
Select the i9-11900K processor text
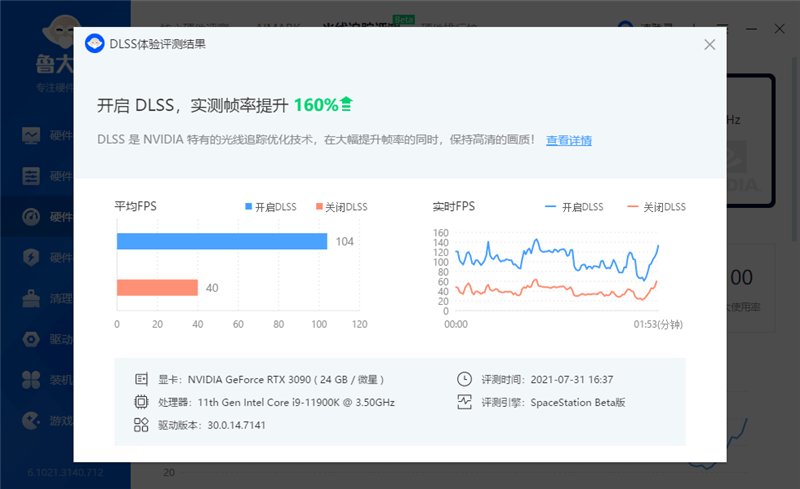pos(296,402)
